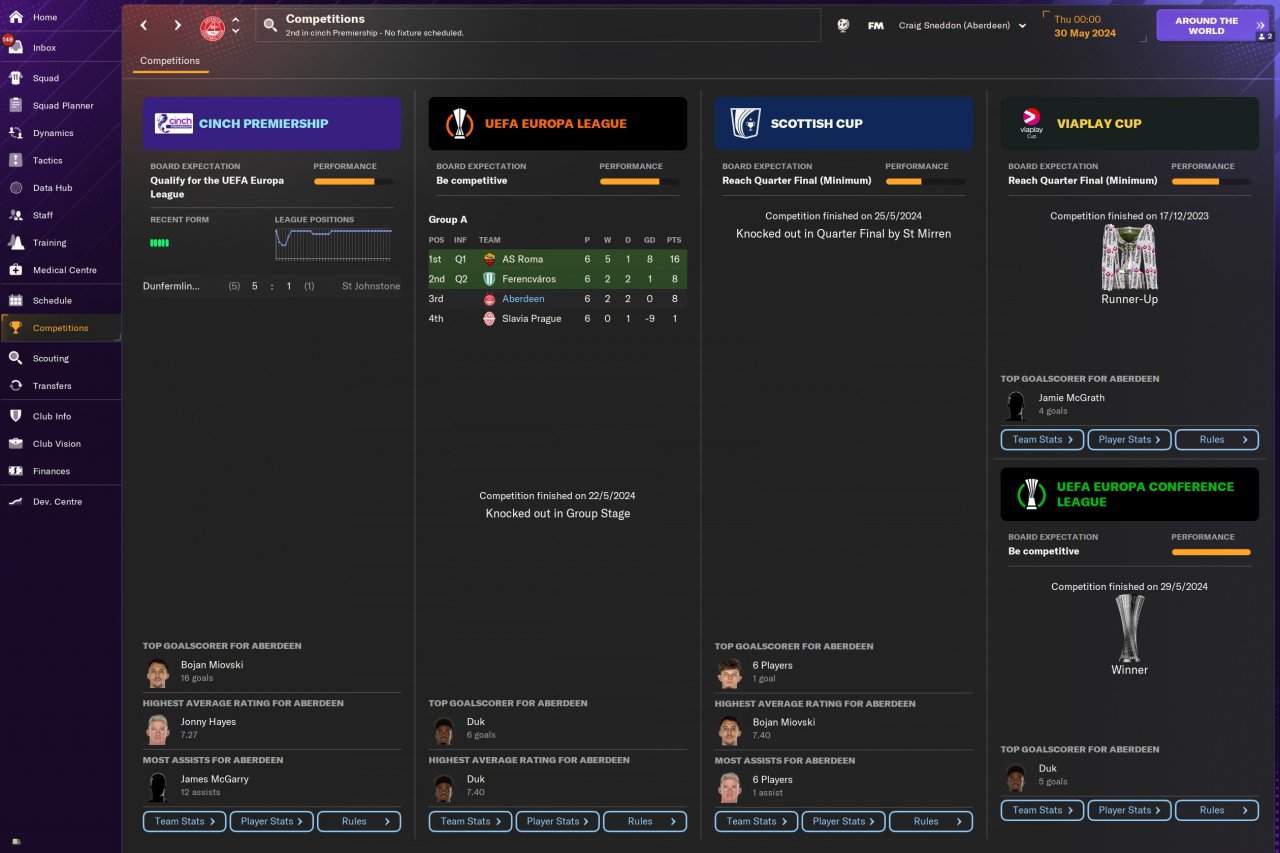Navigate back with the left arrow
Screen dimensions: 1280x853
pos(144,26)
